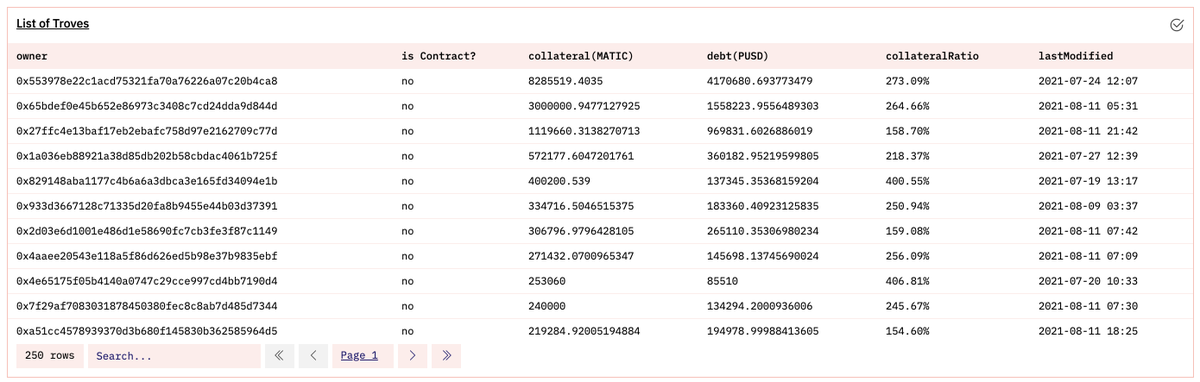This screenshot has width=1200, height=382.
Task: Click debt value 137345.35368159204
Action: pyautogui.click(x=763, y=181)
